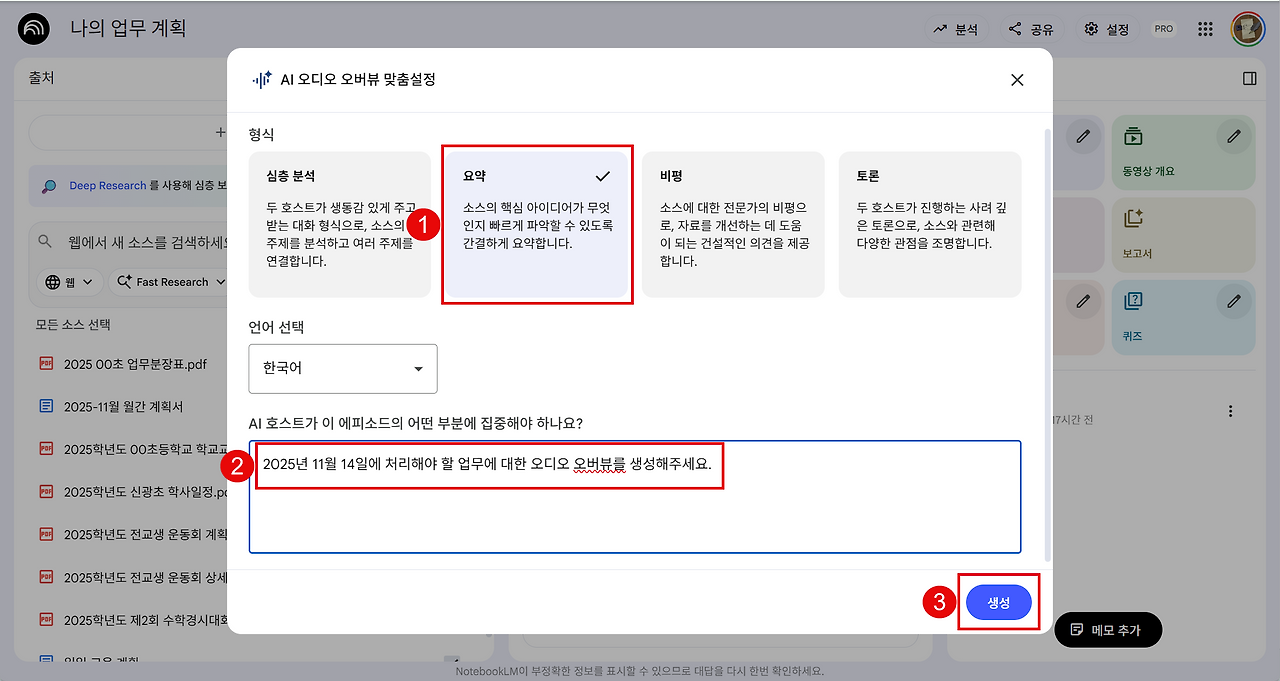The height and width of the screenshot is (681, 1280).
Task: Select the 심층 분석 format card
Action: click(339, 224)
